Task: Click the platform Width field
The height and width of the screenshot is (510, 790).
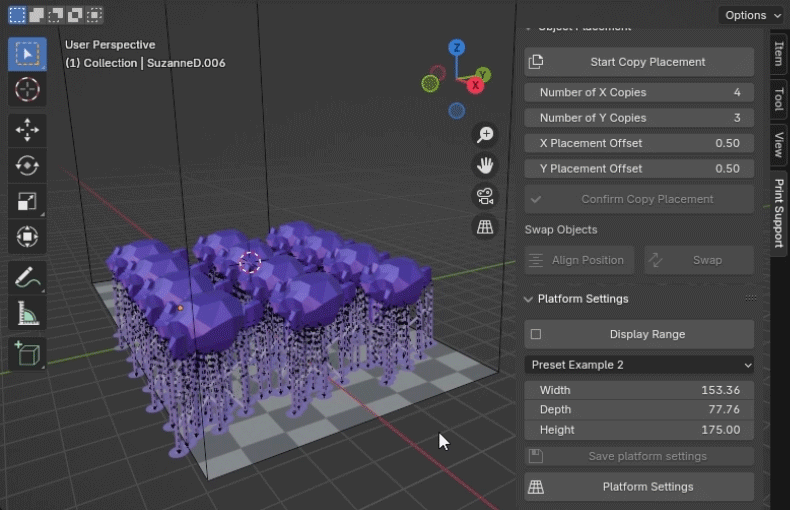Action: tap(639, 390)
